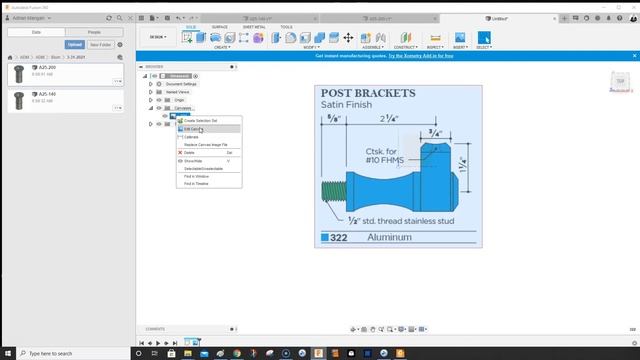Undo the last action
Viewport: 640px width, 360px height.
tap(178, 18)
